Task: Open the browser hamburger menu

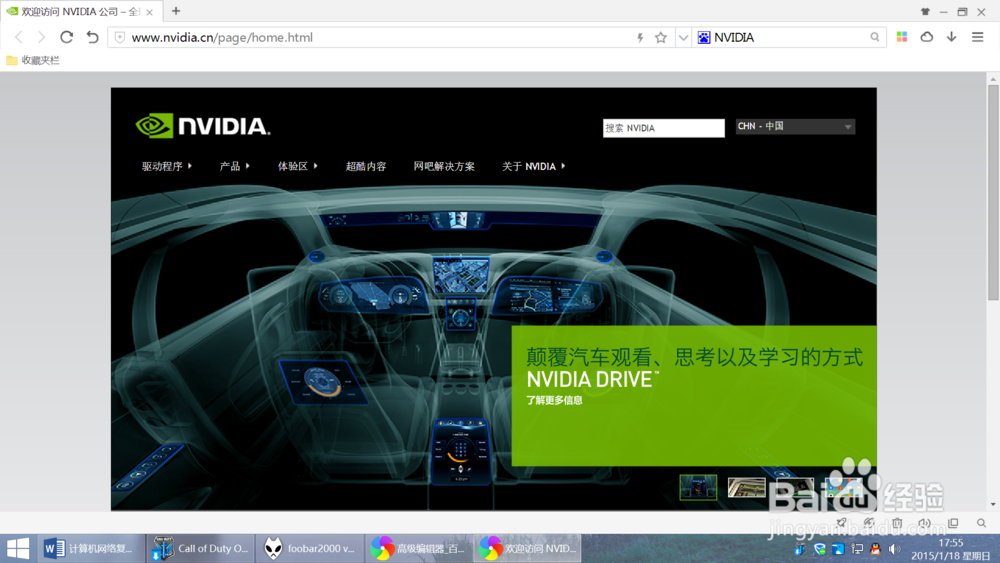Action: coord(978,37)
